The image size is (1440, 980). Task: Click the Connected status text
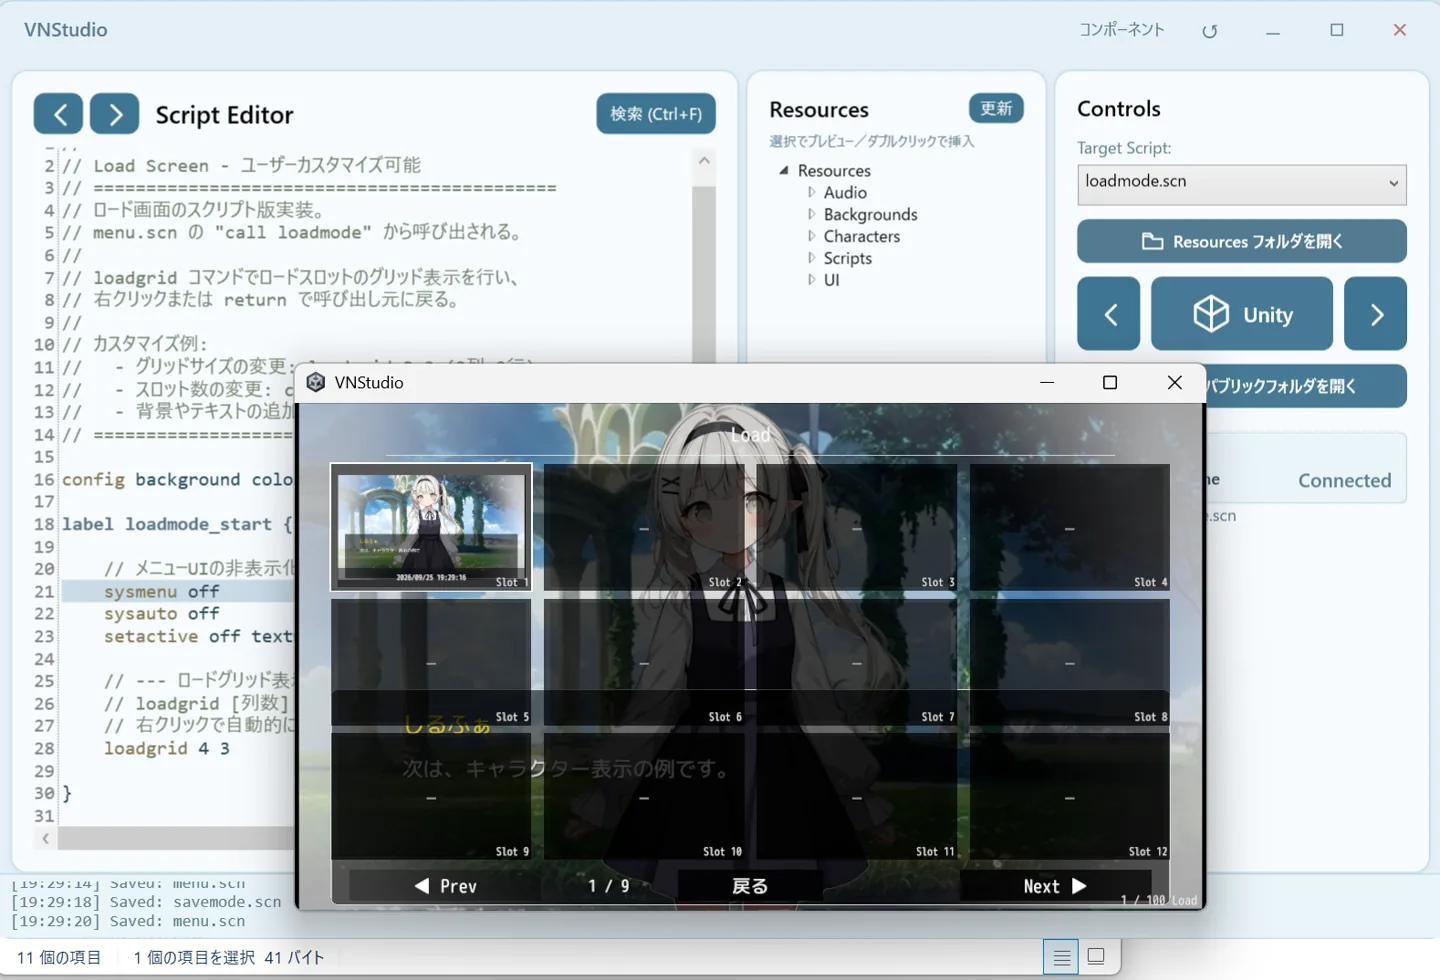pyautogui.click(x=1344, y=480)
